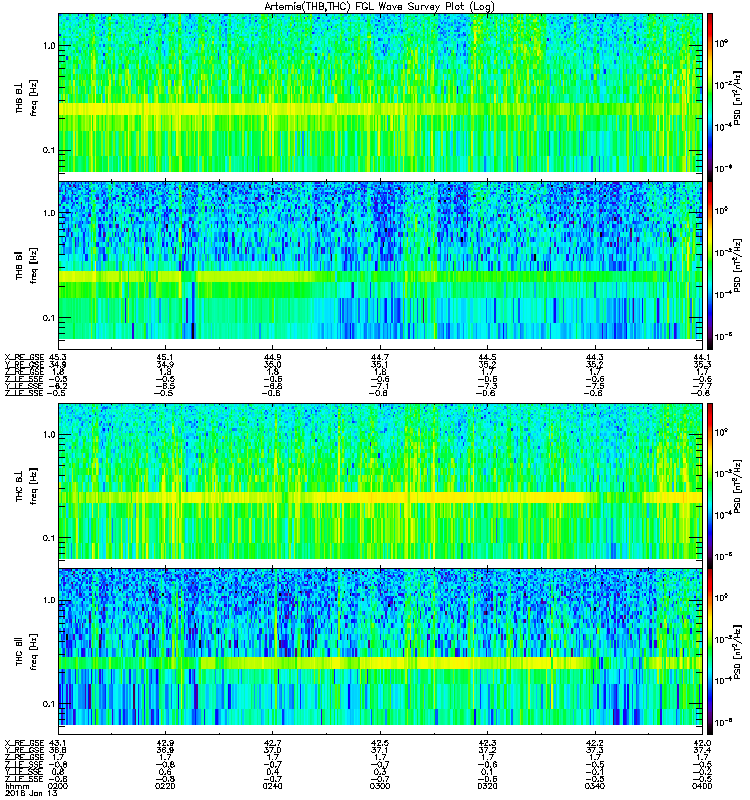Click the '1.0' frequency tick of the THB B∥ panel
Screen dimensions: 750x800
(x=49, y=213)
